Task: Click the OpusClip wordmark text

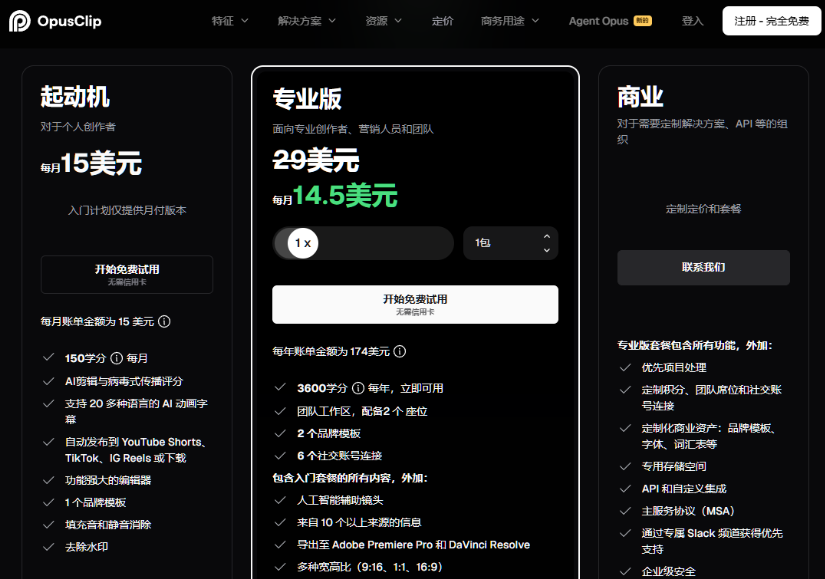Action: (69, 21)
